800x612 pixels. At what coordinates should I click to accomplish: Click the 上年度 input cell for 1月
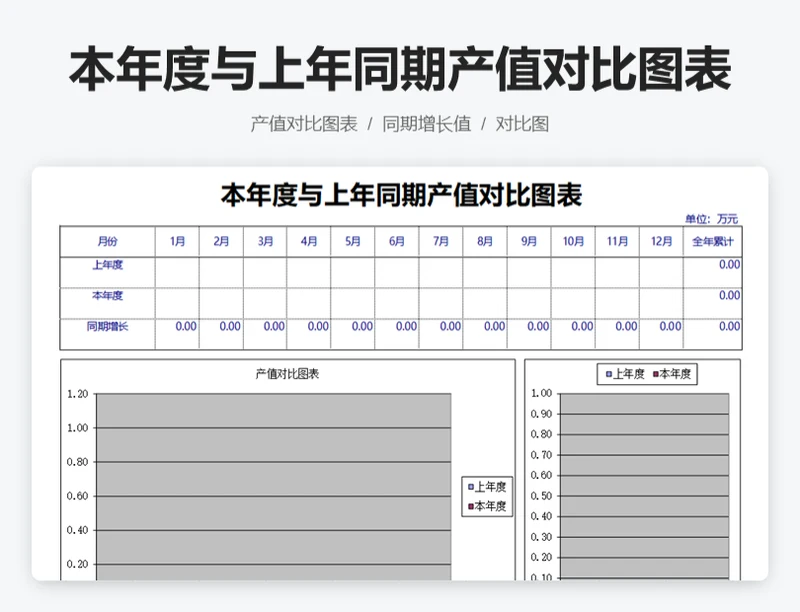pyautogui.click(x=177, y=272)
